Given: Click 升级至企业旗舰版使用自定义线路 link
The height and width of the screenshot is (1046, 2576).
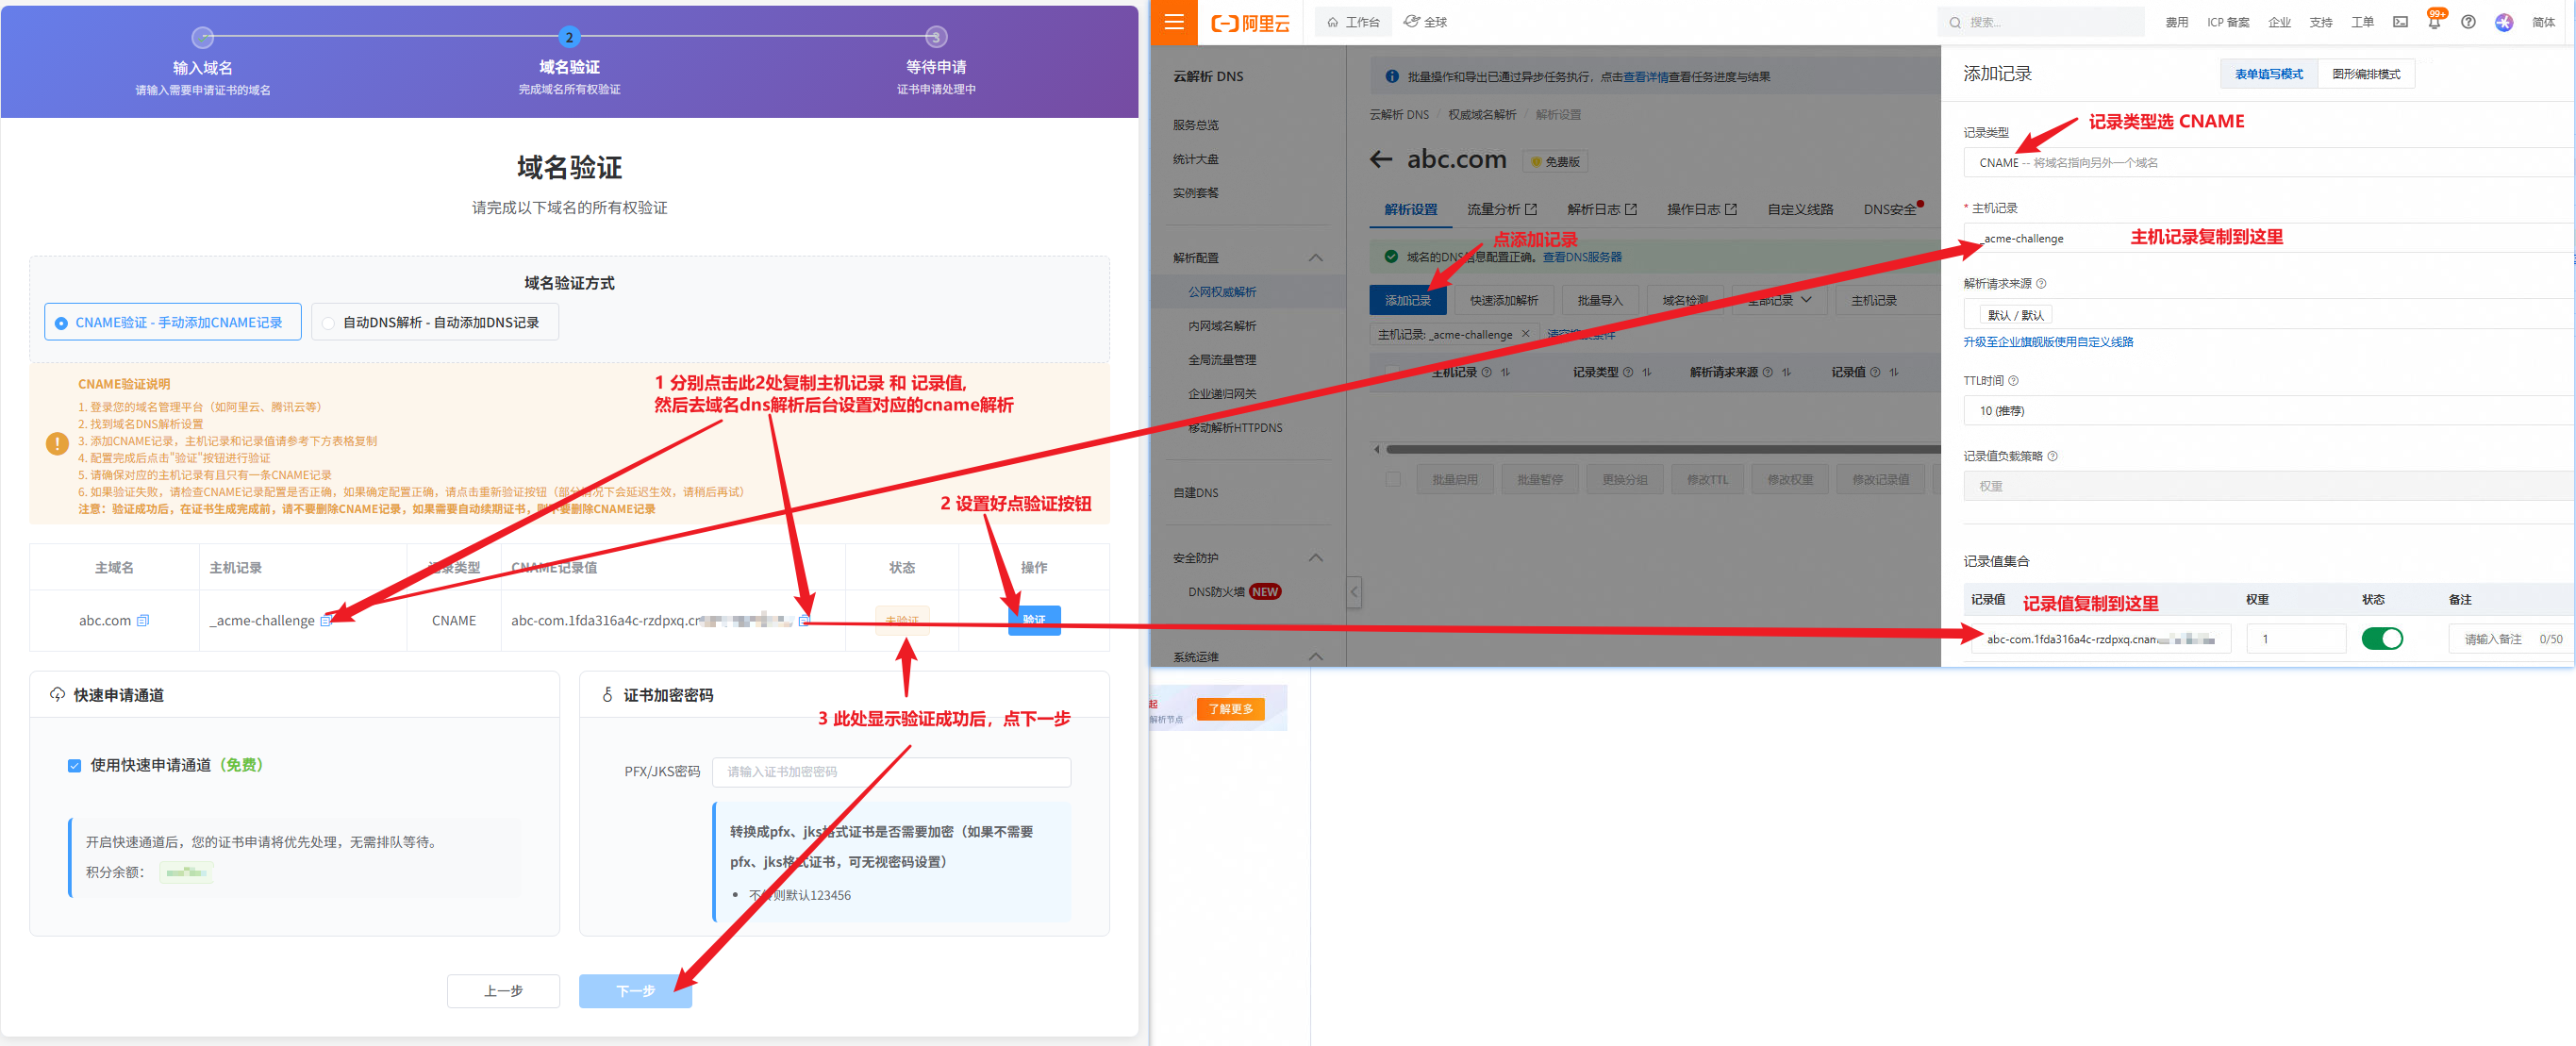Looking at the screenshot, I should (2047, 342).
